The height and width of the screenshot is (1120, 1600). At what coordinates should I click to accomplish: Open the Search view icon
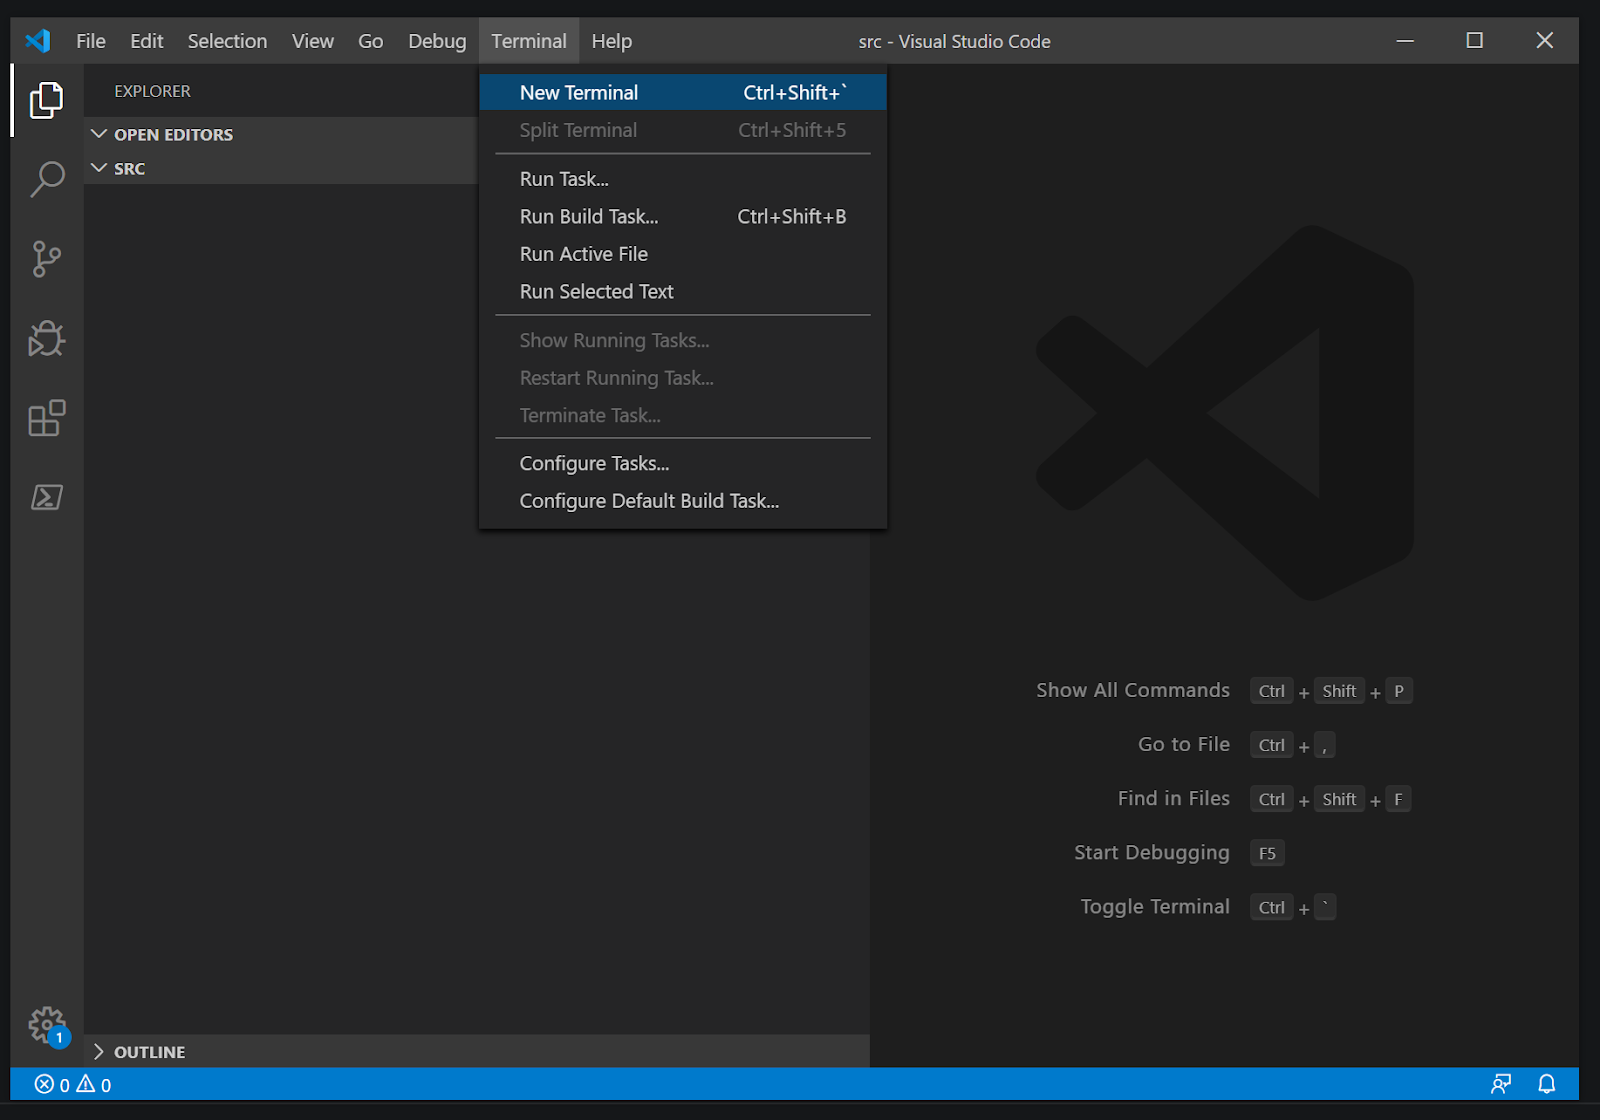pyautogui.click(x=46, y=180)
